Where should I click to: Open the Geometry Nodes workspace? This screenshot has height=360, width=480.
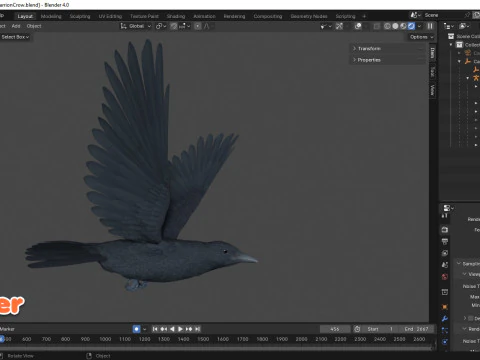click(309, 16)
